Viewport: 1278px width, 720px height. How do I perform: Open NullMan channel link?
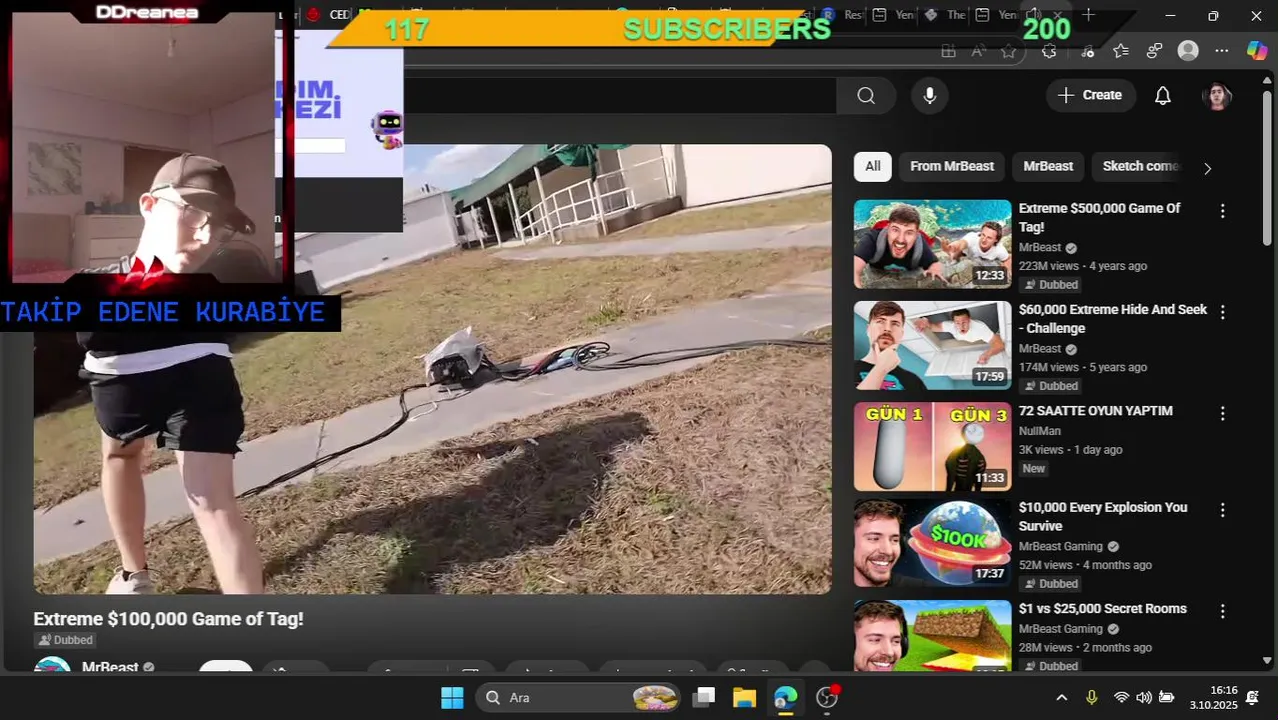click(x=1040, y=431)
